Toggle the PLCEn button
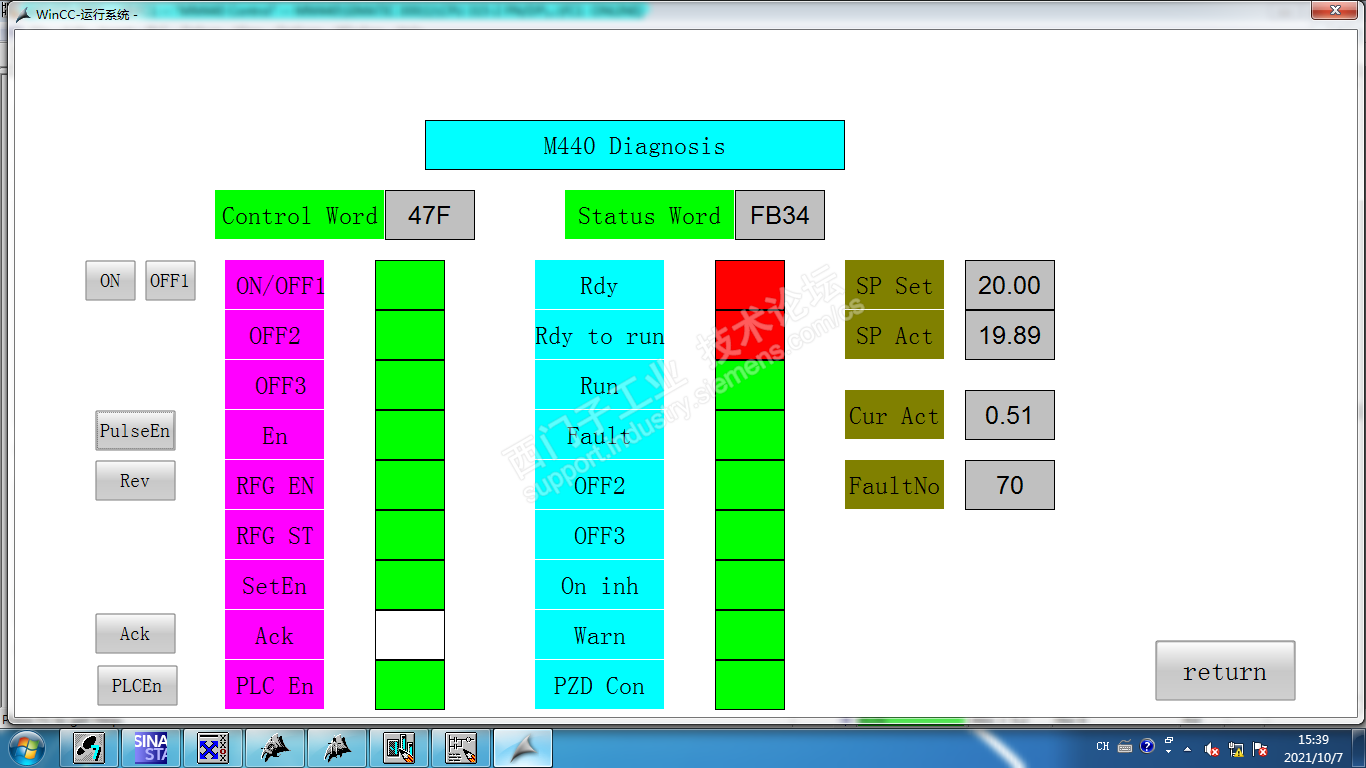 pos(137,686)
